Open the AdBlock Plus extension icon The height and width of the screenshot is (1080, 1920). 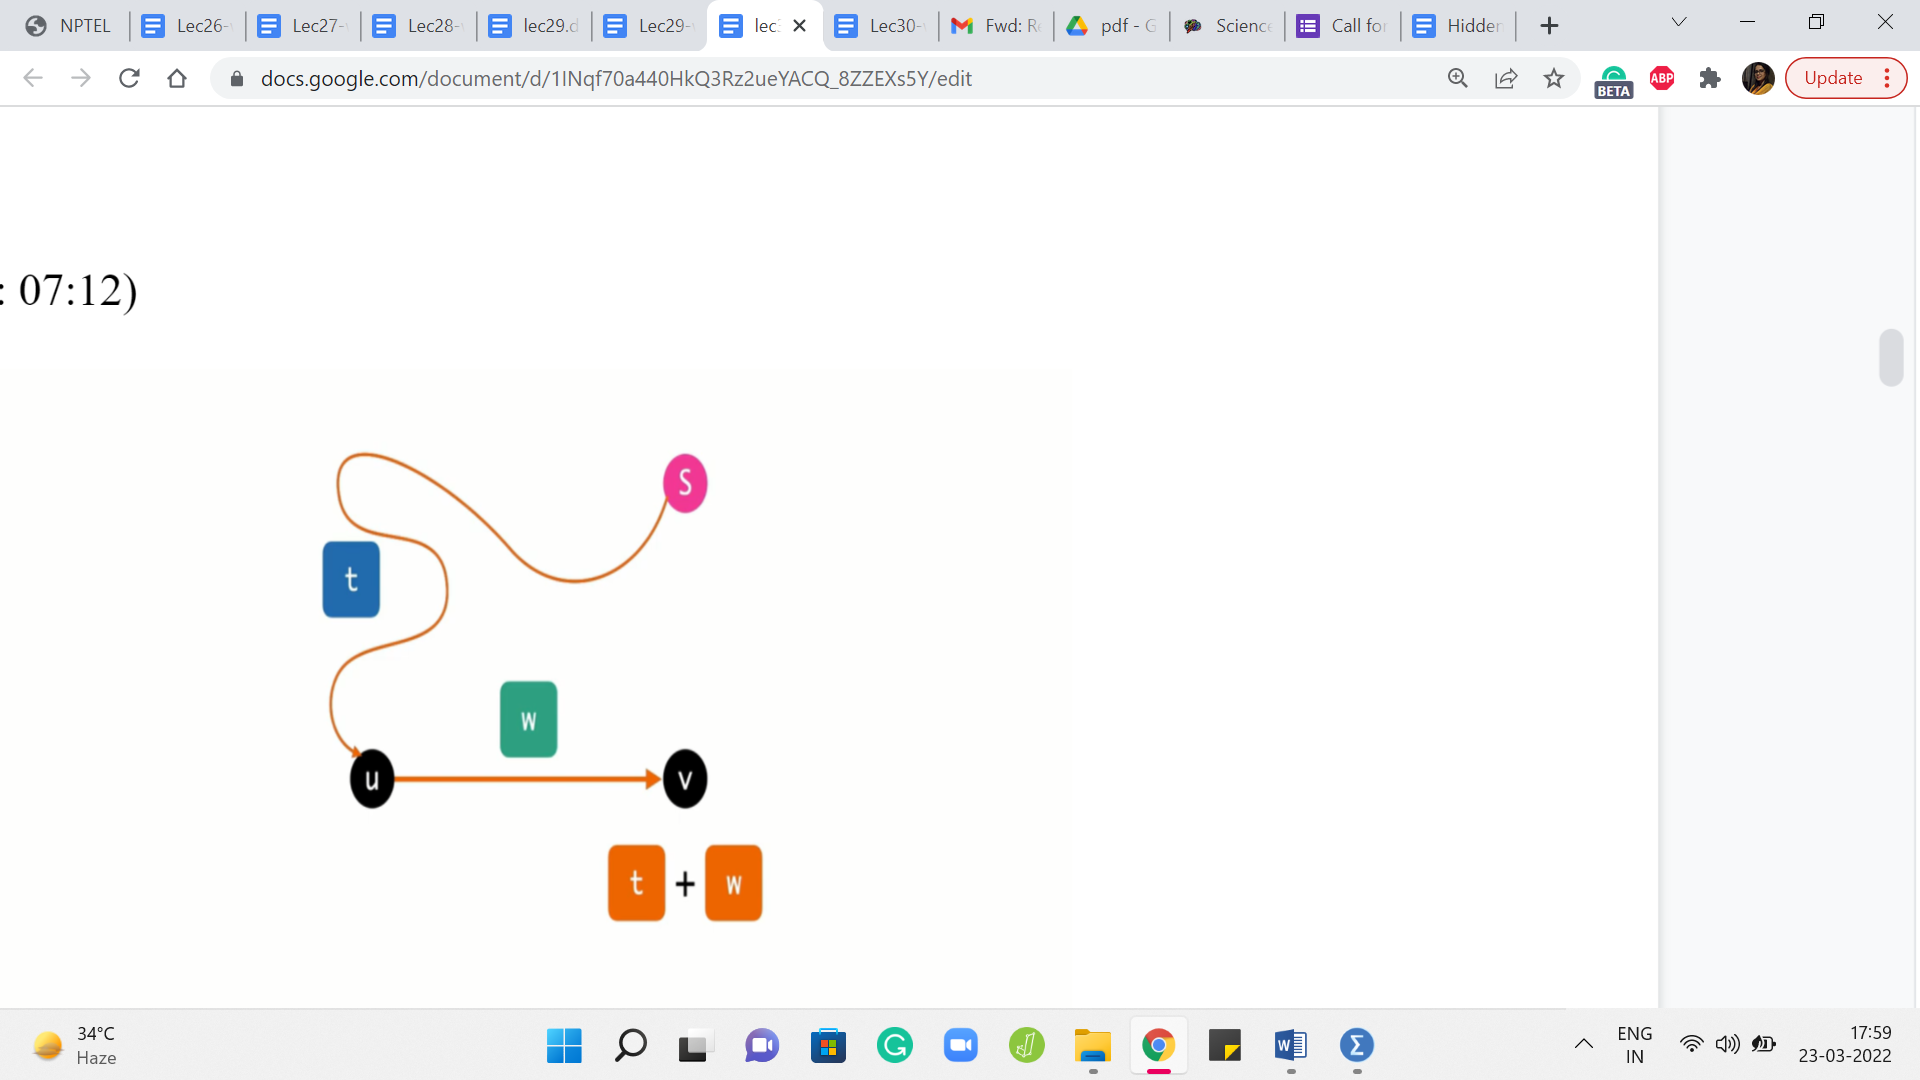coord(1662,78)
